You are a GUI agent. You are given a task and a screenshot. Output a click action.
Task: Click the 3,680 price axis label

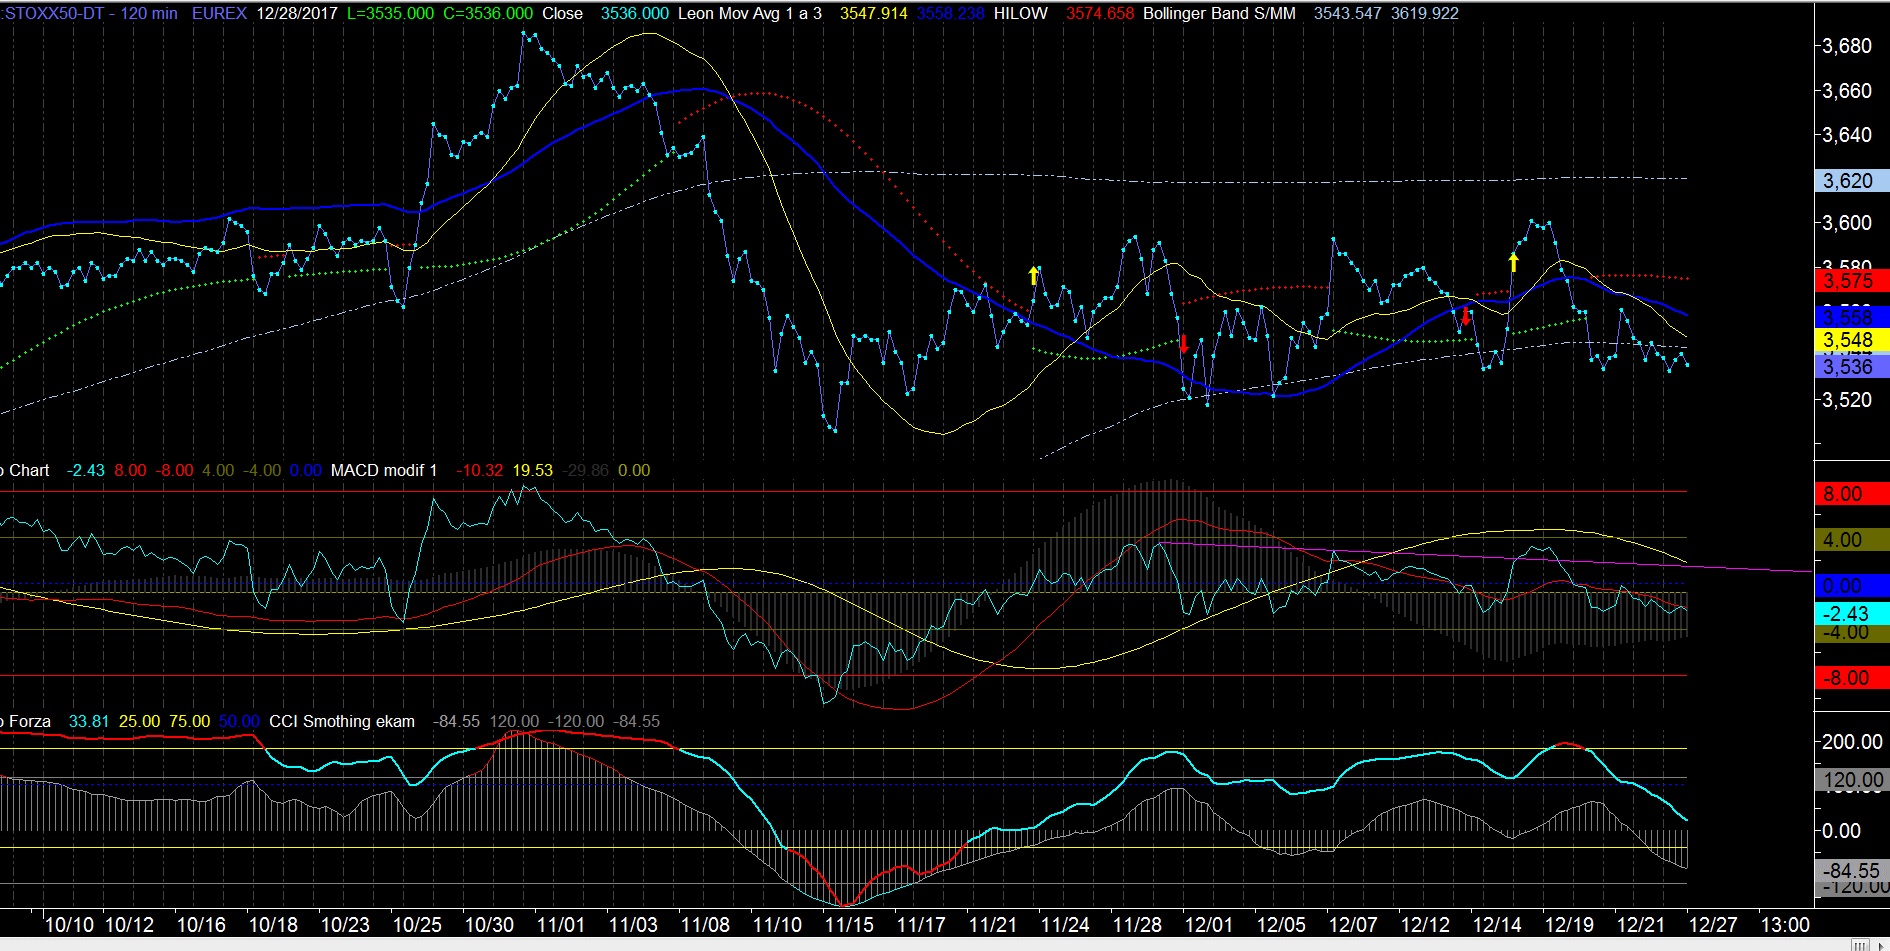pyautogui.click(x=1847, y=46)
